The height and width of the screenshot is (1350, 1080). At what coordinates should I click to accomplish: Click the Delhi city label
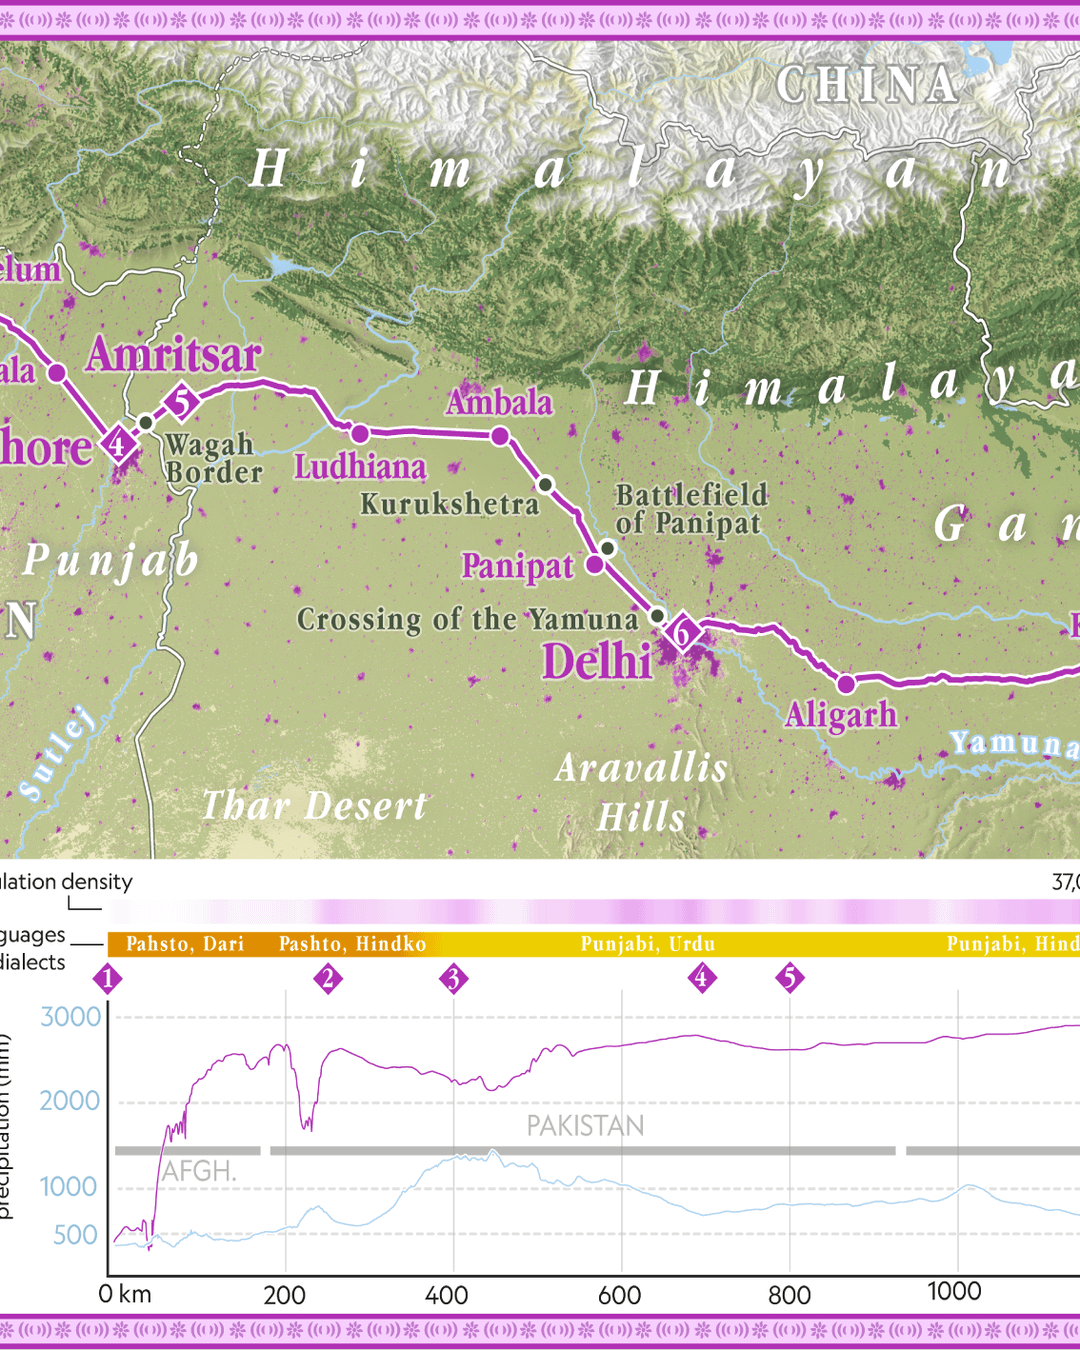597,662
